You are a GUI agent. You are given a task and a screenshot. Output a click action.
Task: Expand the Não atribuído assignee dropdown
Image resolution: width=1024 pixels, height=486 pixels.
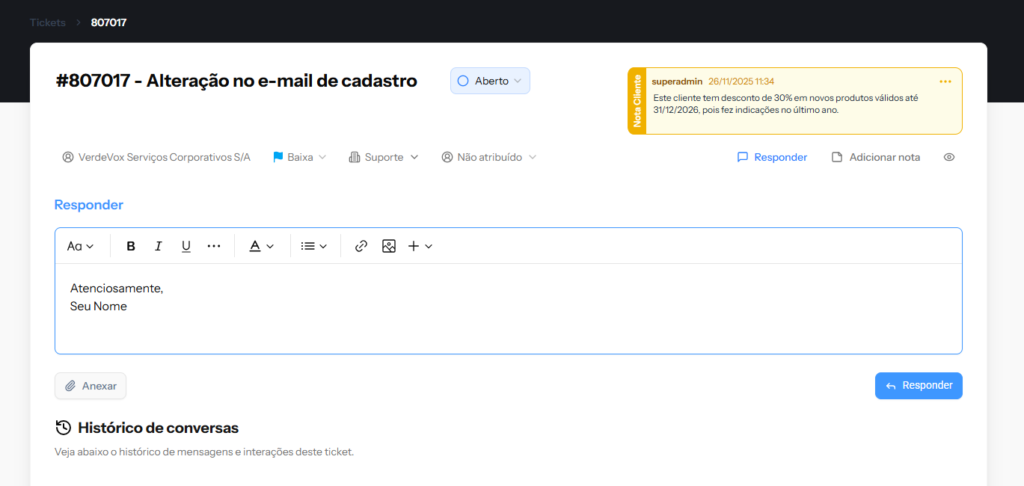489,157
